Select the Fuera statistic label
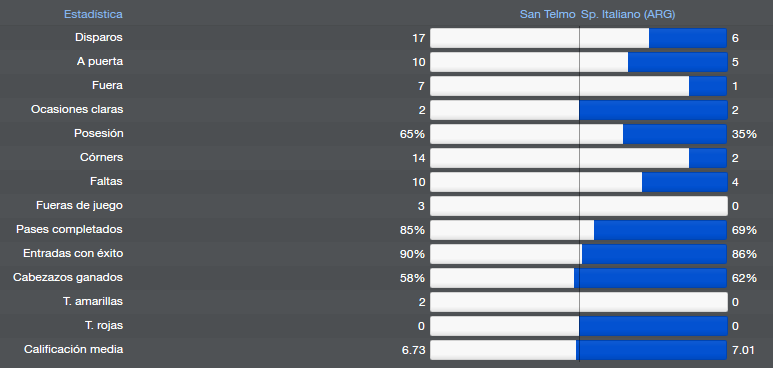 107,85
